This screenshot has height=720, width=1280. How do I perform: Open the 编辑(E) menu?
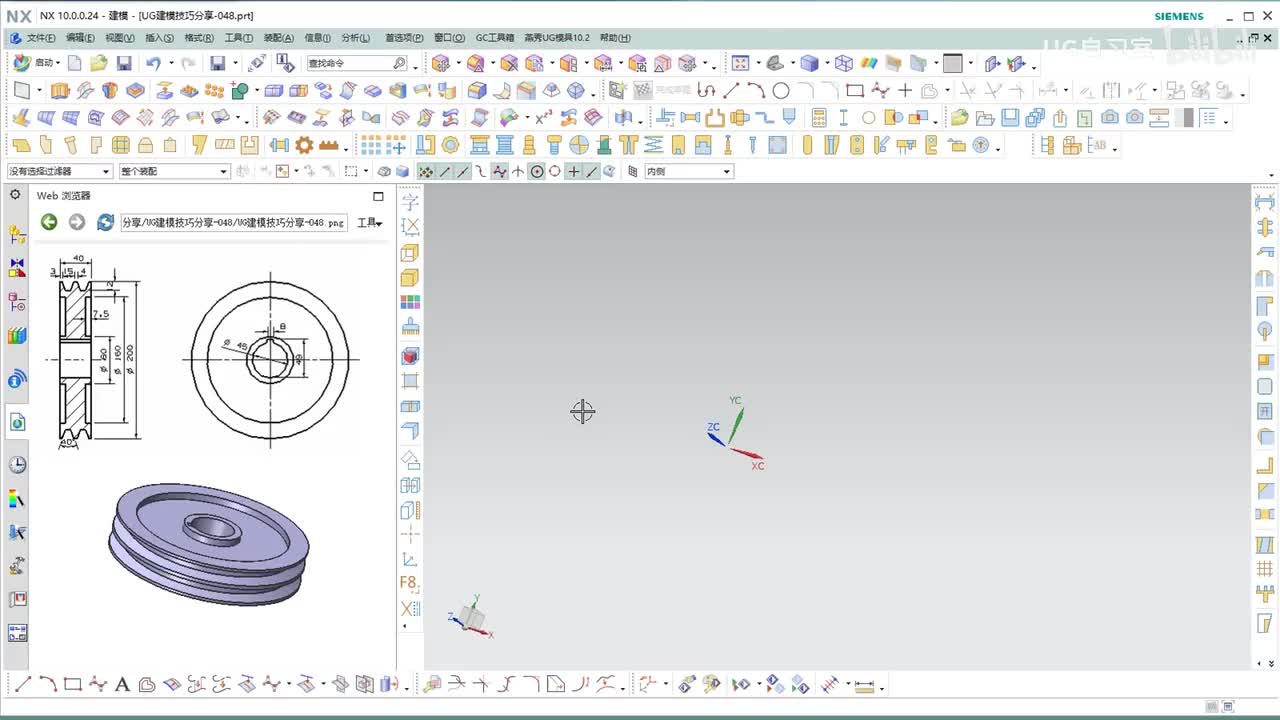(x=80, y=38)
